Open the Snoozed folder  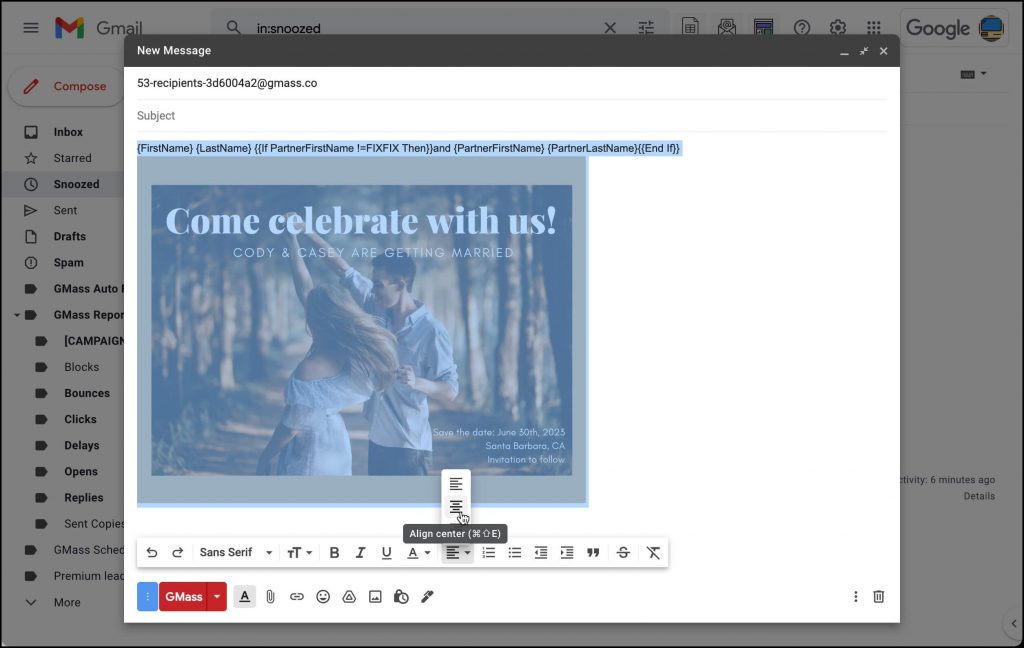coord(74,184)
